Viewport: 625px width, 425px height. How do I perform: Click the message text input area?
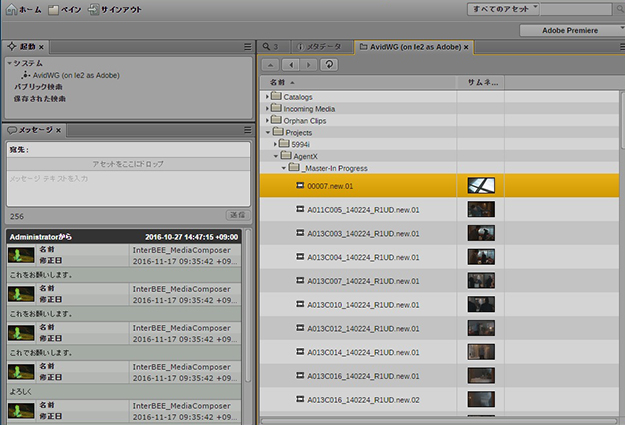pyautogui.click(x=128, y=188)
